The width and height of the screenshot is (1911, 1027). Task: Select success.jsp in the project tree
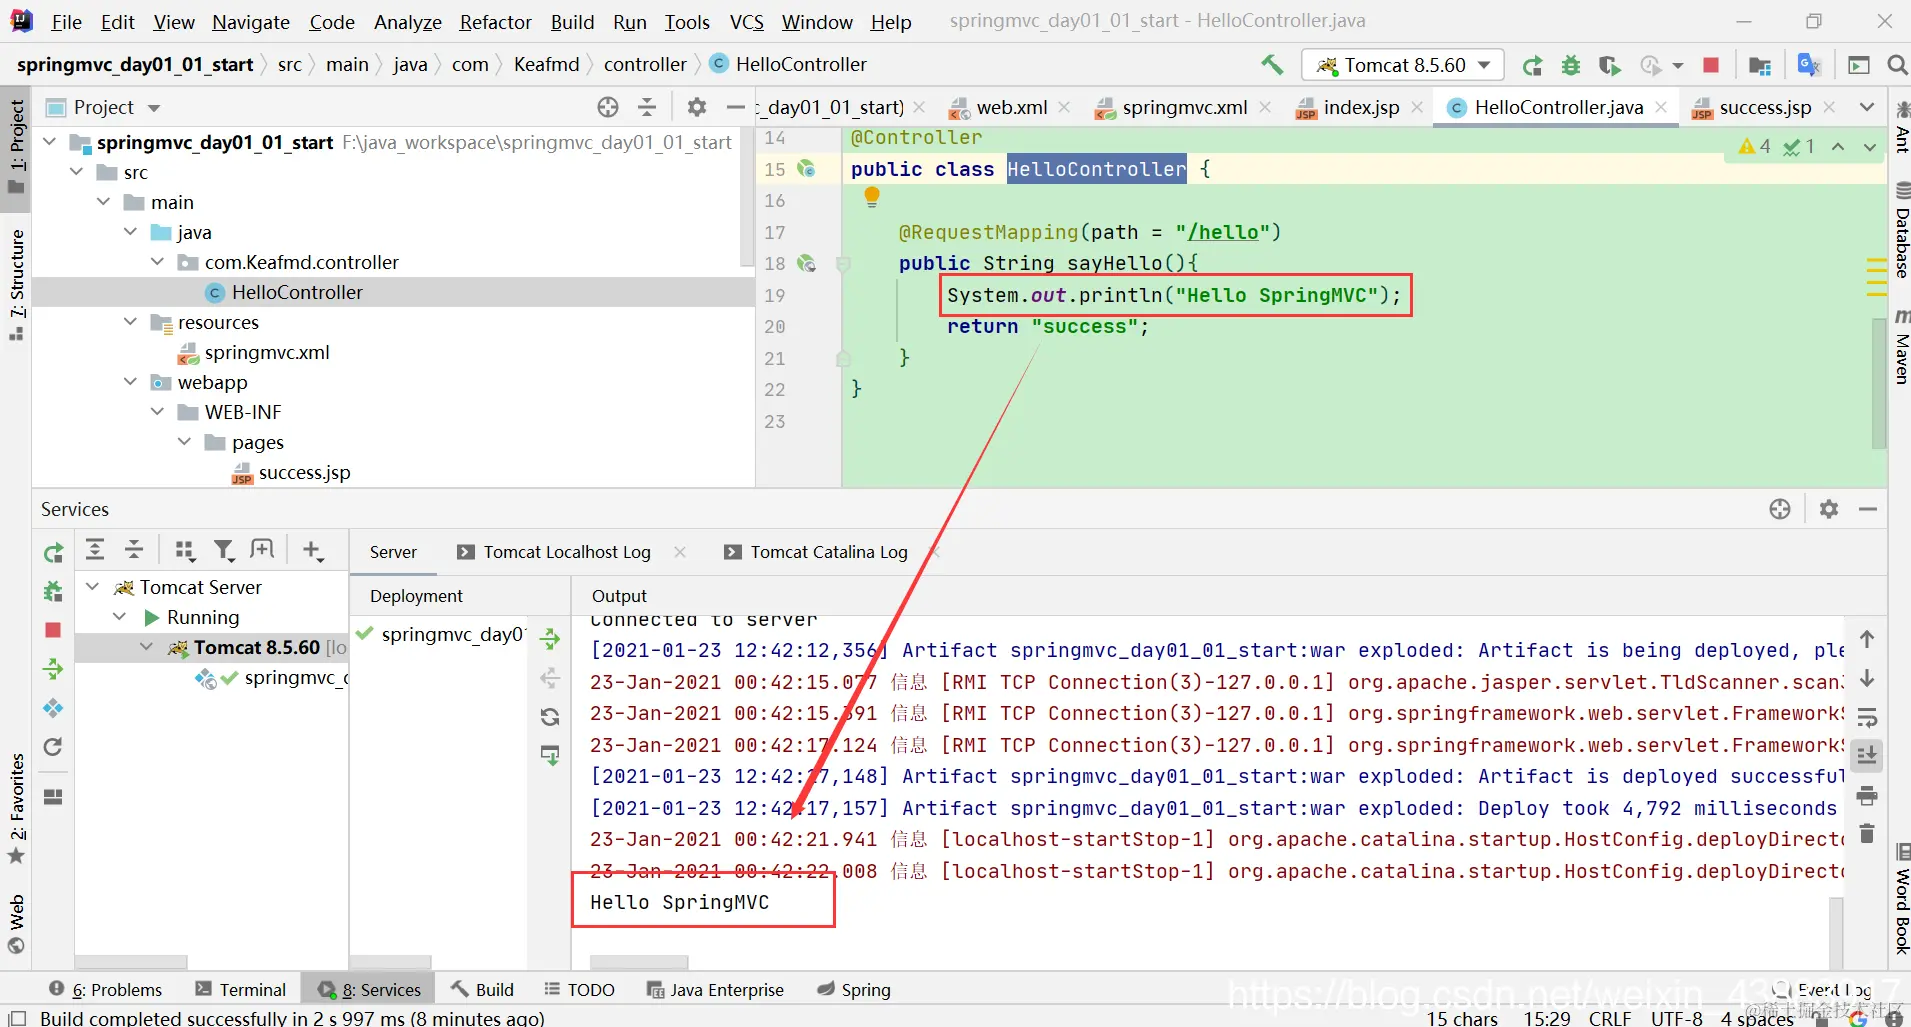tap(304, 472)
